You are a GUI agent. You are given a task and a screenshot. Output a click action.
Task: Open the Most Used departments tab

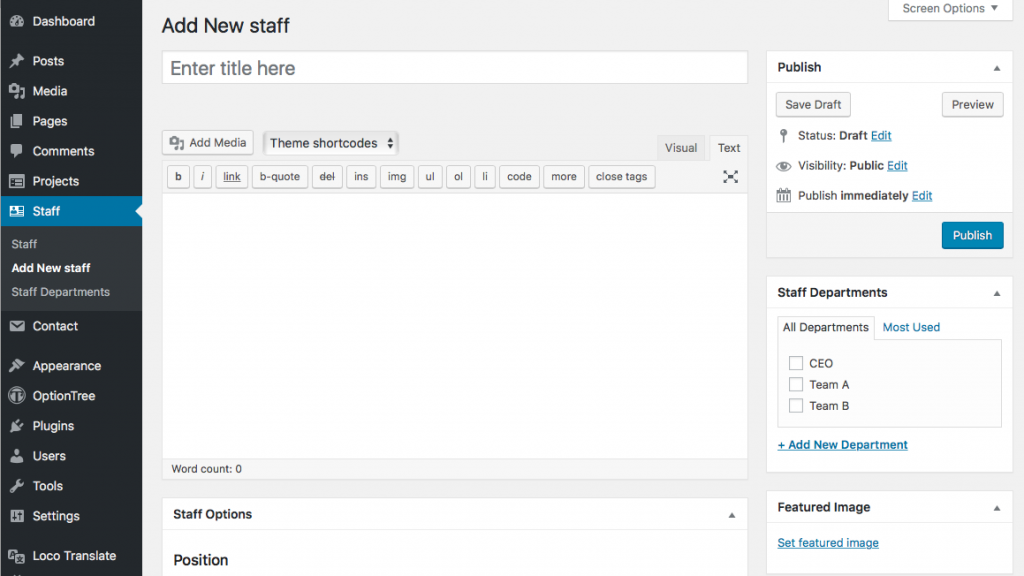[x=911, y=327]
